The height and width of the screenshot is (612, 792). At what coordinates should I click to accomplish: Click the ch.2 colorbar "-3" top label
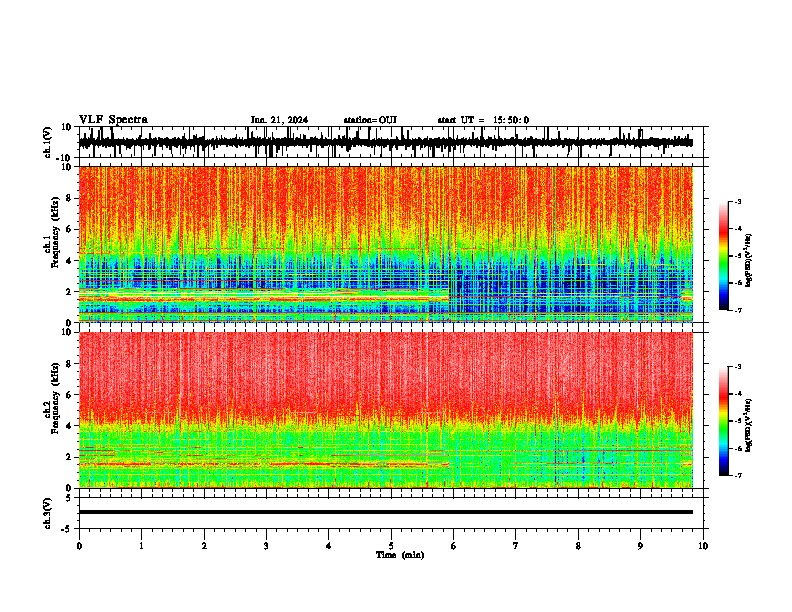click(738, 367)
